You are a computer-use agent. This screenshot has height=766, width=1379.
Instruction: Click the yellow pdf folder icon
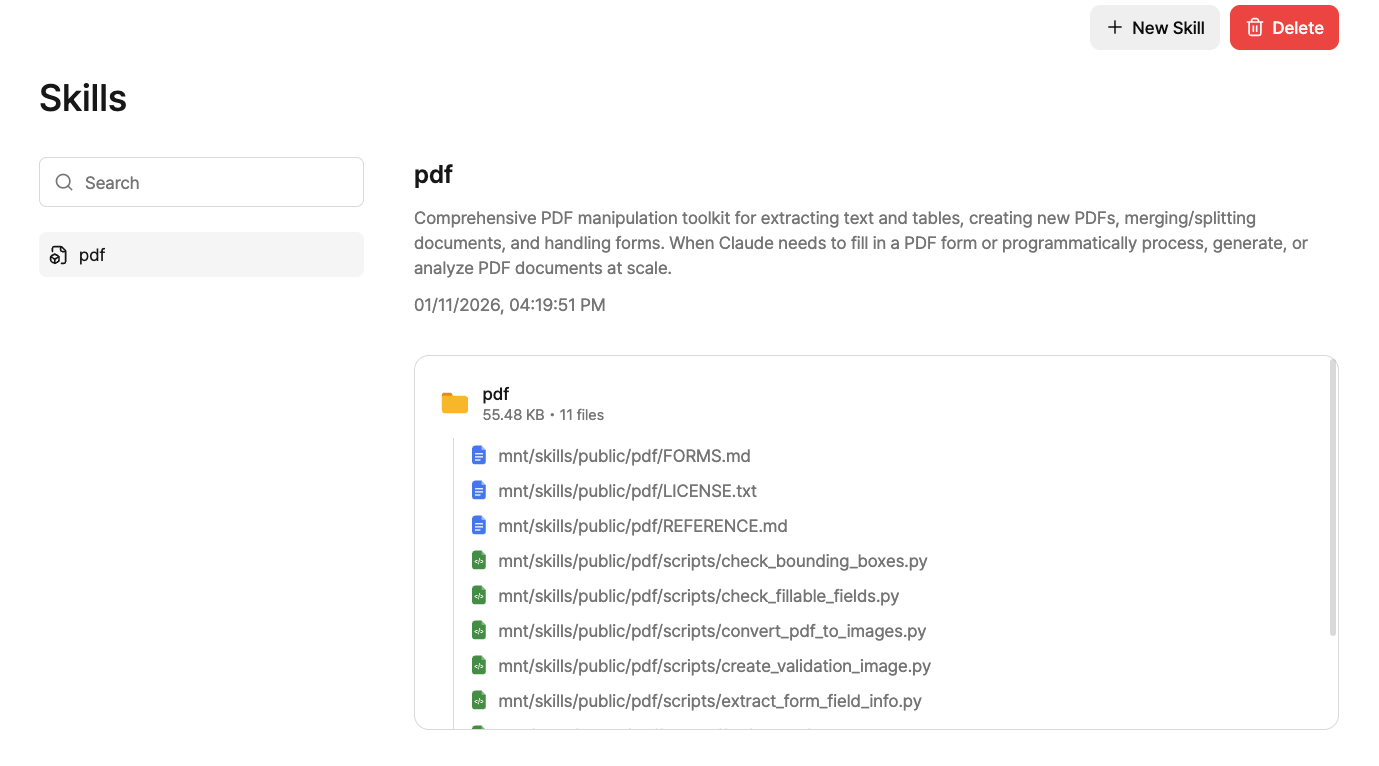455,403
